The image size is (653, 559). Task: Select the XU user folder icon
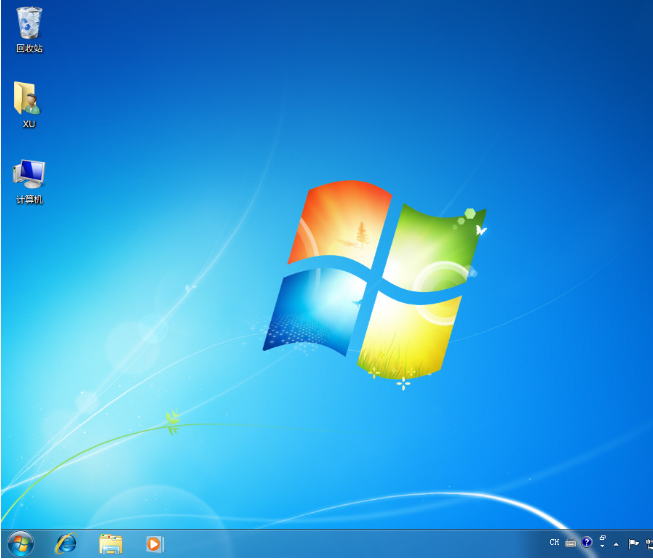point(28,99)
